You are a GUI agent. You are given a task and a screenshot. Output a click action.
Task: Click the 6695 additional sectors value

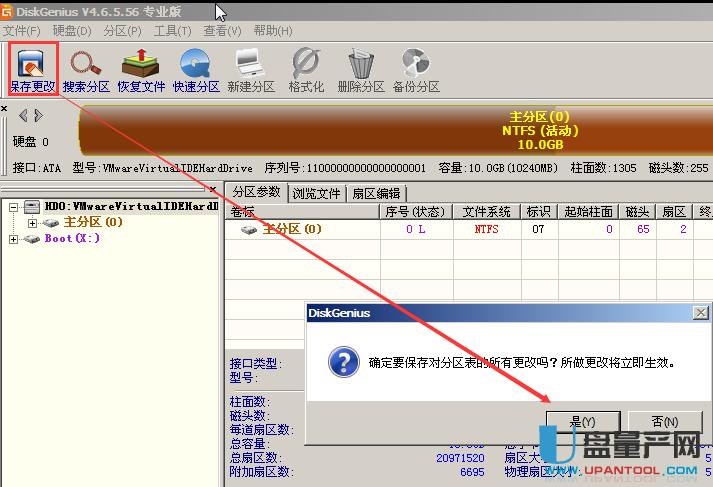(x=472, y=472)
